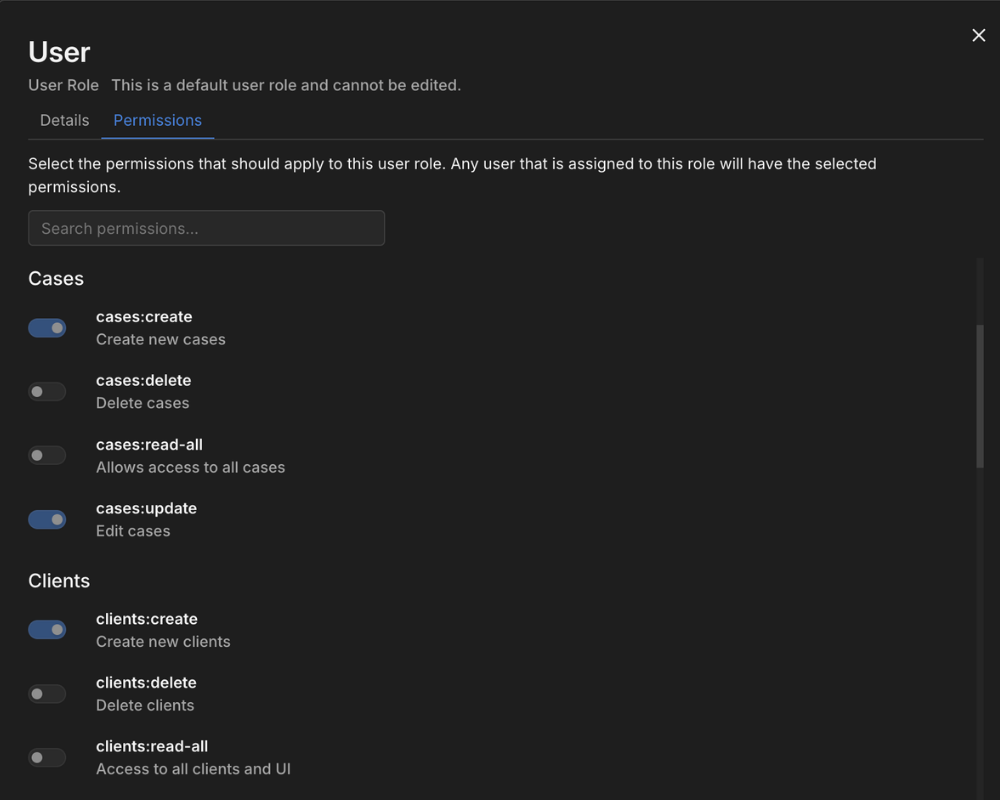The width and height of the screenshot is (1000, 800).
Task: Enable the clients:delete toggle
Action: click(x=47, y=693)
